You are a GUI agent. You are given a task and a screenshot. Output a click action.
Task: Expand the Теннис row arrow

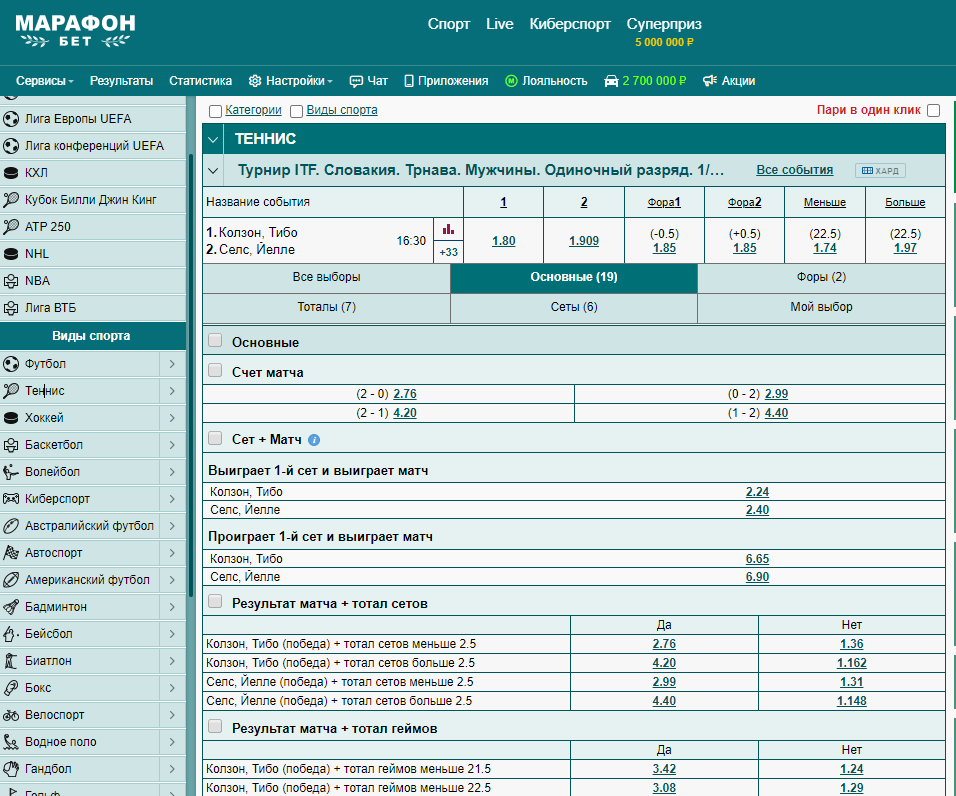pos(173,391)
